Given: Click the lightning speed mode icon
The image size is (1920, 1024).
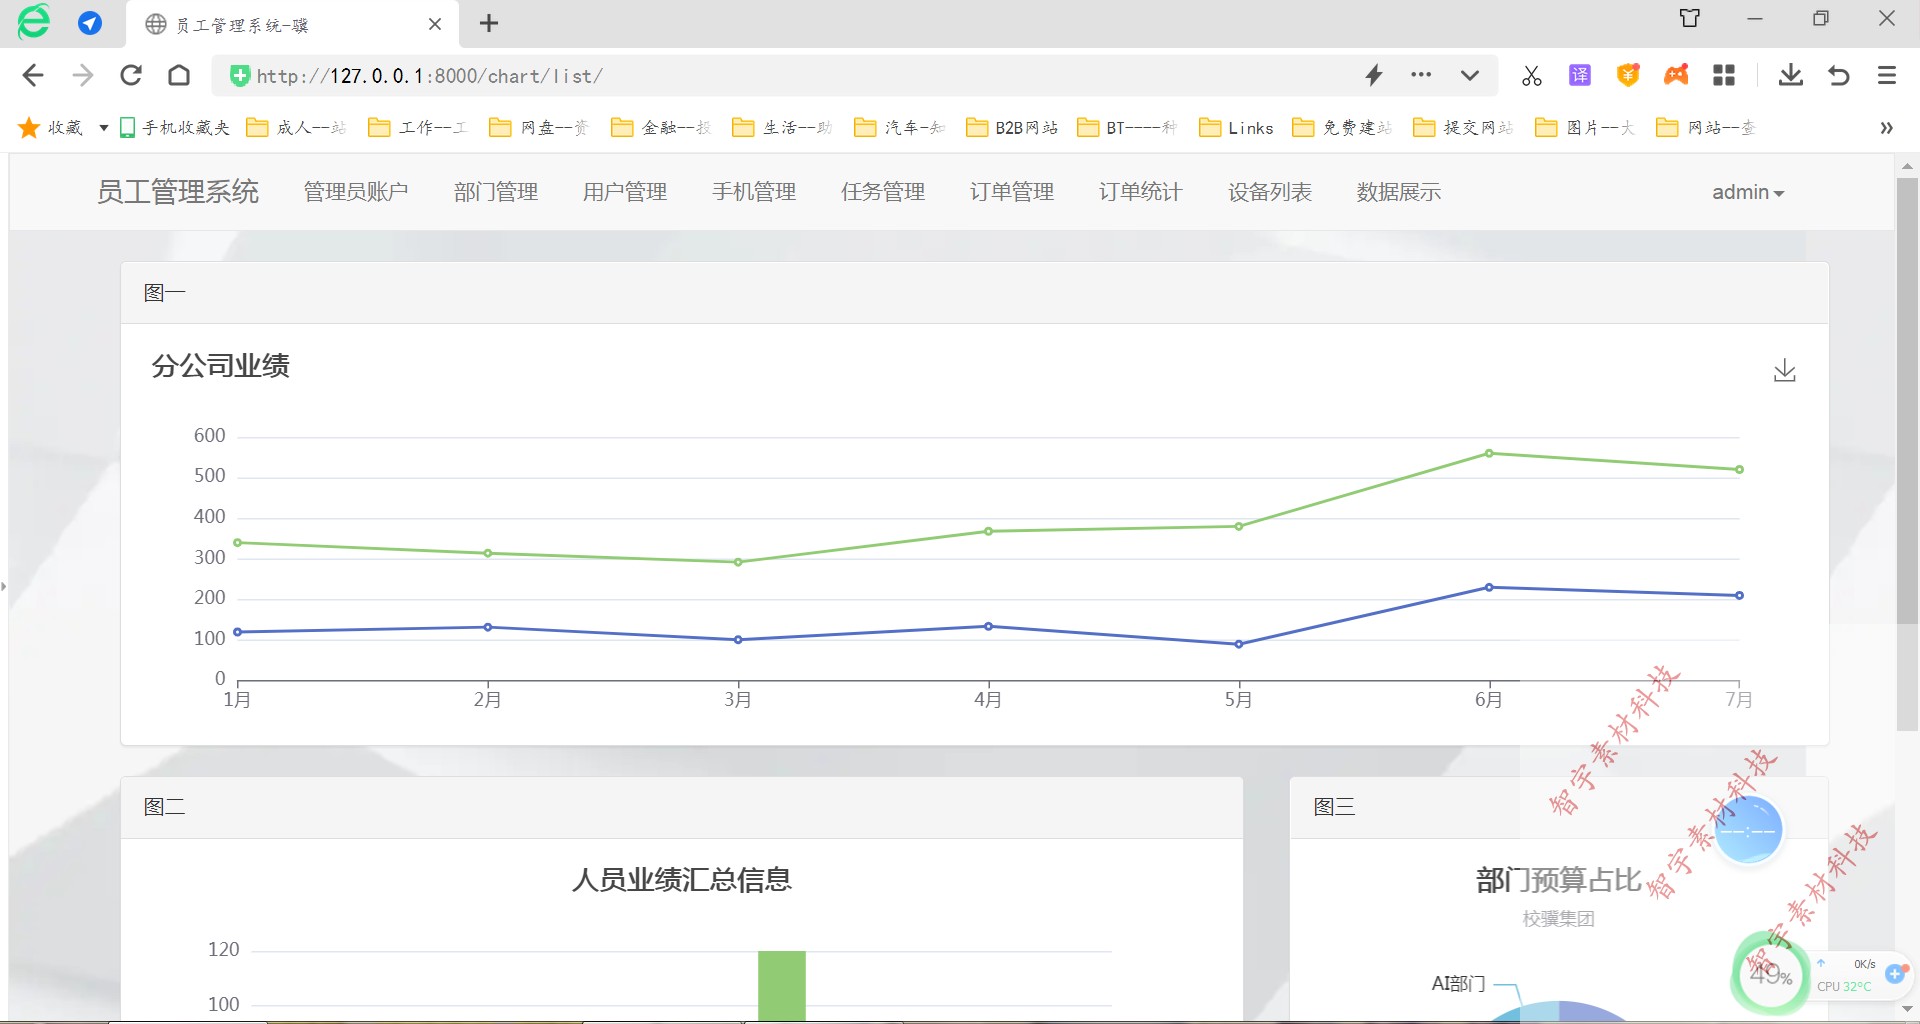Looking at the screenshot, I should [x=1374, y=75].
